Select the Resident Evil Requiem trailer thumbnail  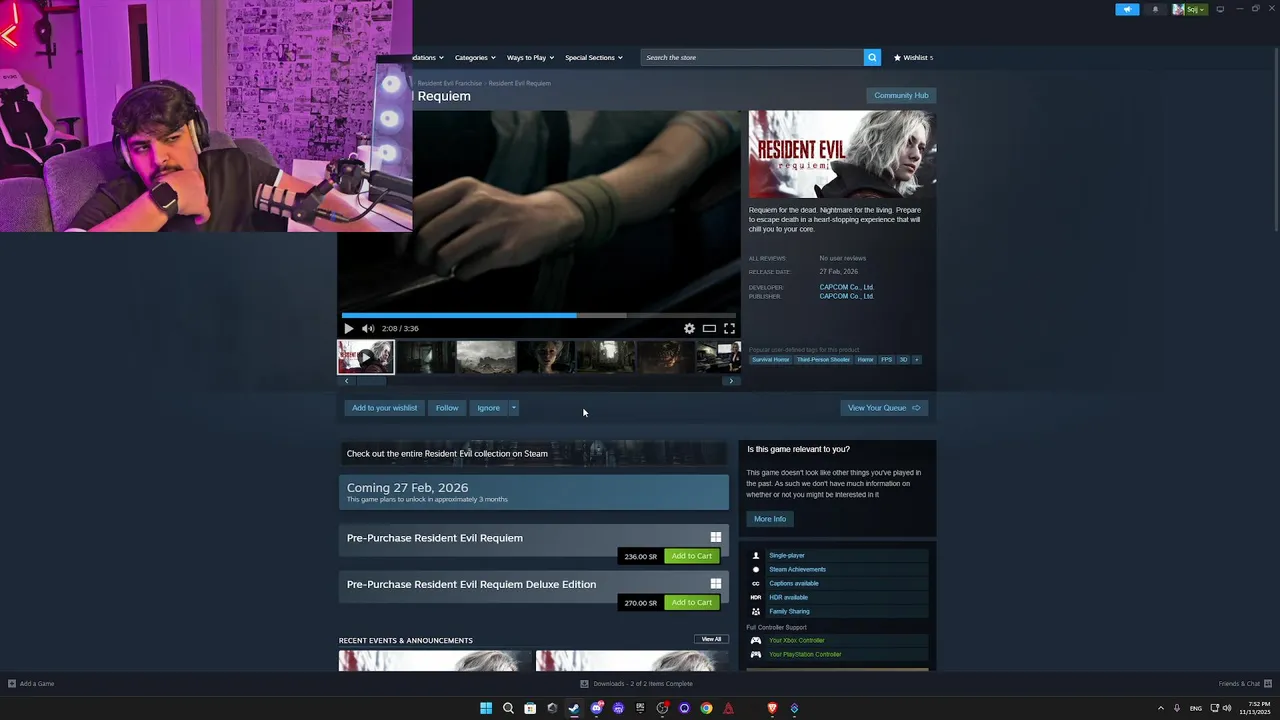point(366,357)
